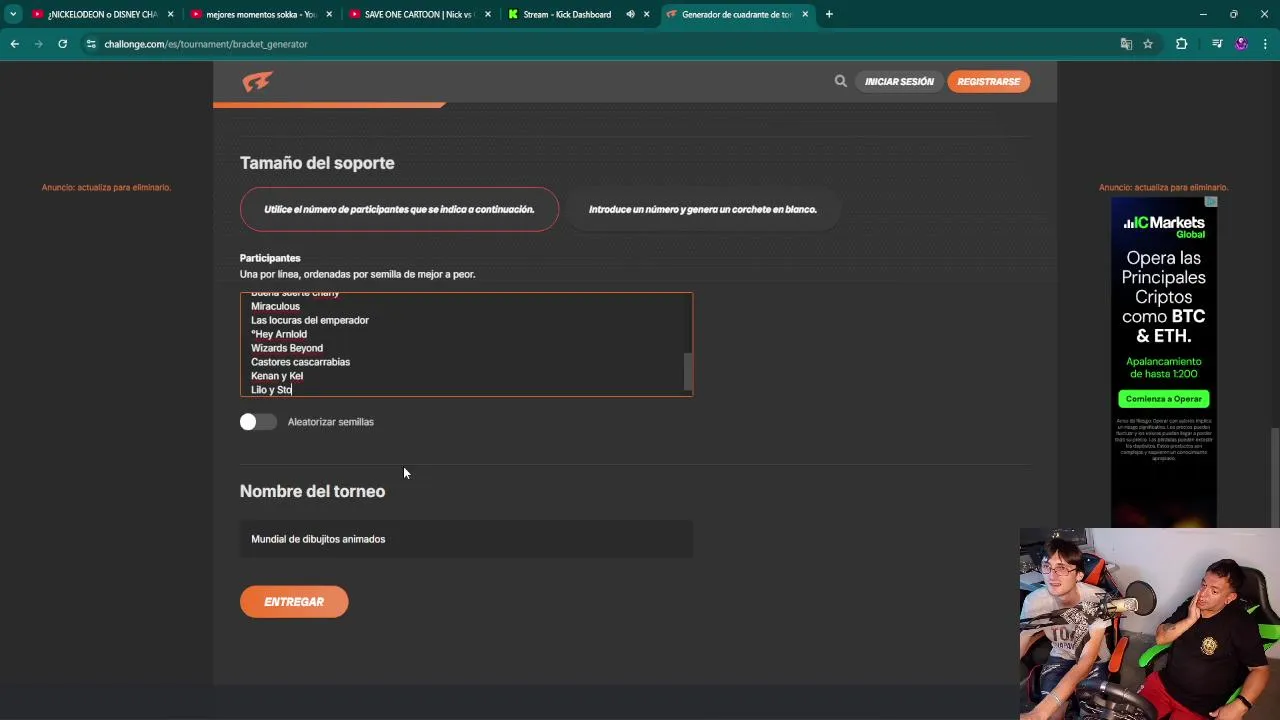
Task: Click the 'Kenan y Kel' line
Action: tap(277, 376)
